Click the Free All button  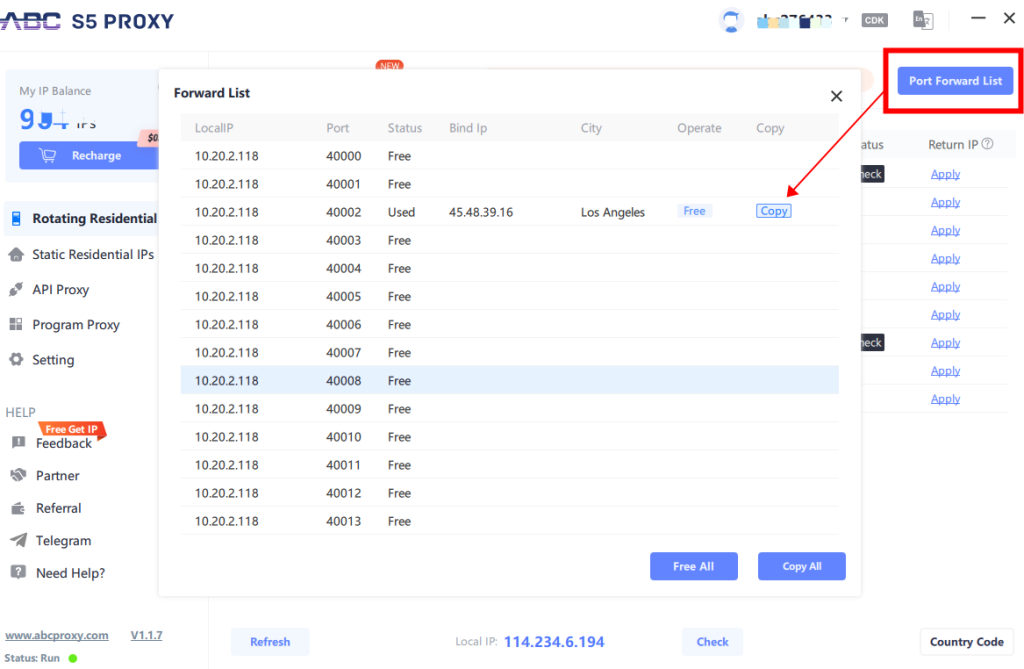click(694, 566)
